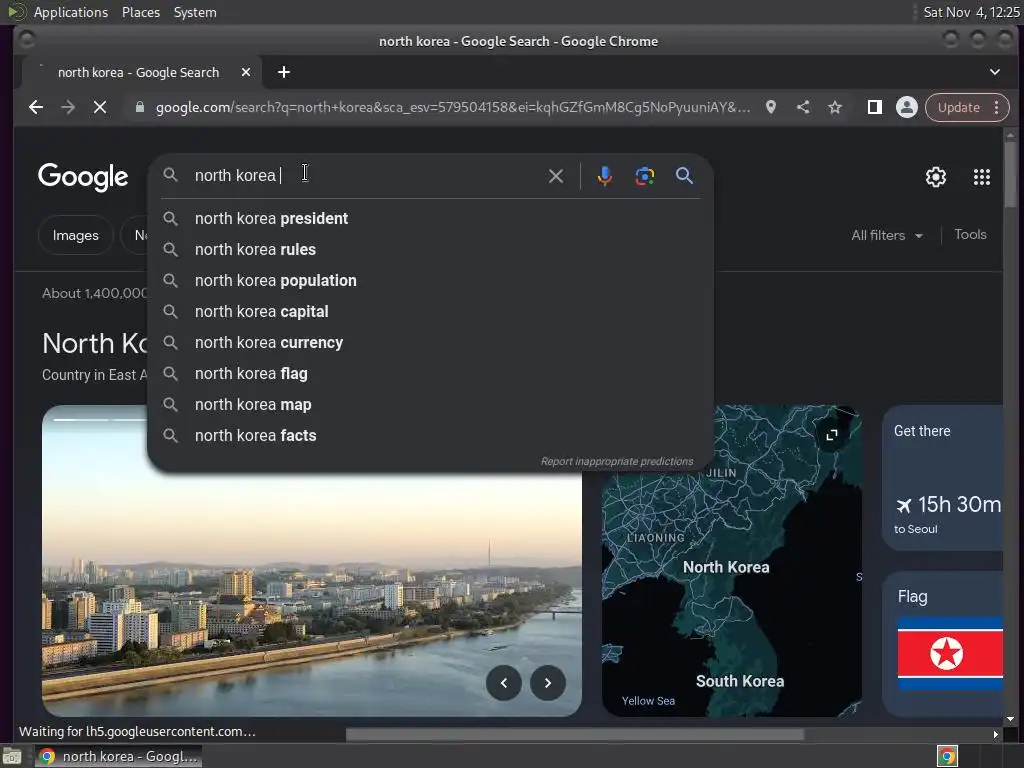Click the clock in the top panel
Image resolution: width=1024 pixels, height=768 pixels.
tap(971, 12)
